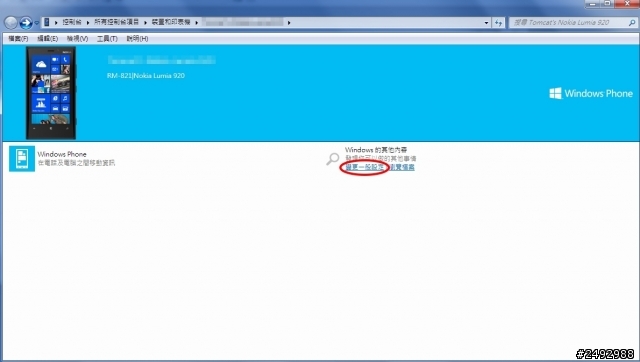Go back with the grey back arrow
This screenshot has height=362, width=640.
[x=11, y=23]
